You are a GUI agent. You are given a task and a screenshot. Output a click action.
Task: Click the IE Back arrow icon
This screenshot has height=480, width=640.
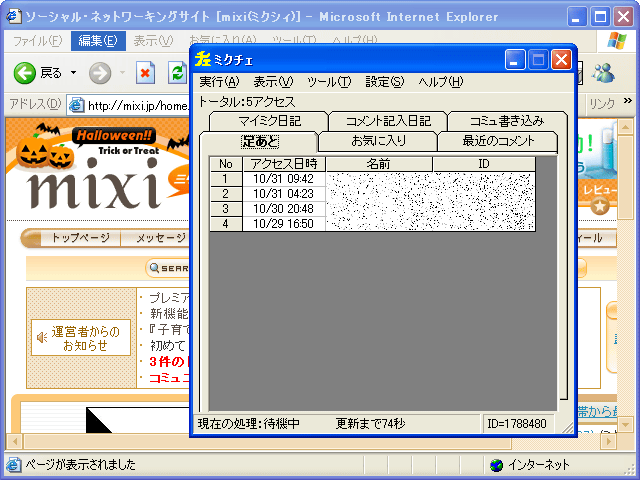tap(24, 73)
